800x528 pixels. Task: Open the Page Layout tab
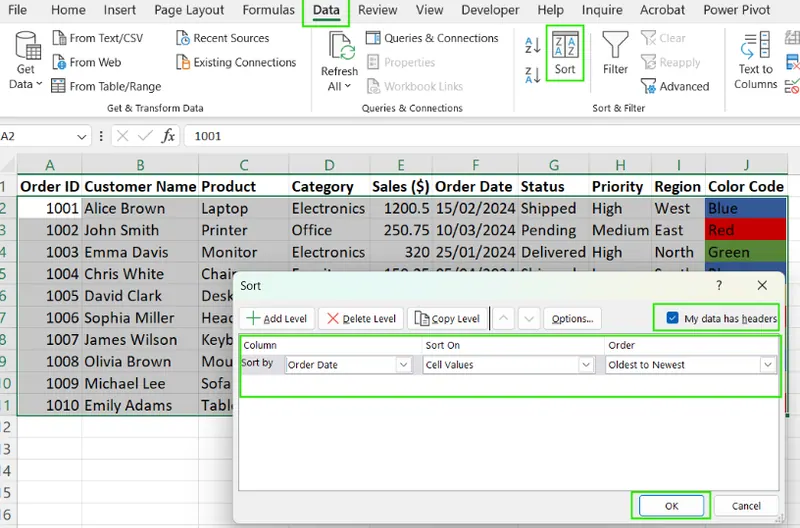point(190,10)
